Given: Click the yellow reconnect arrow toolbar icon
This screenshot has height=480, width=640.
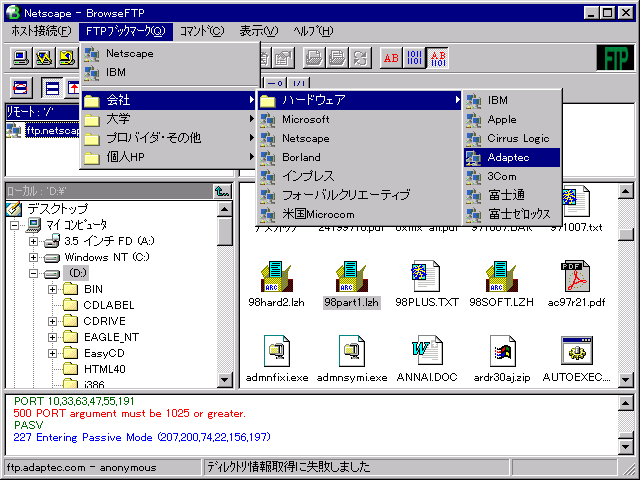Looking at the screenshot, I should 67,58.
